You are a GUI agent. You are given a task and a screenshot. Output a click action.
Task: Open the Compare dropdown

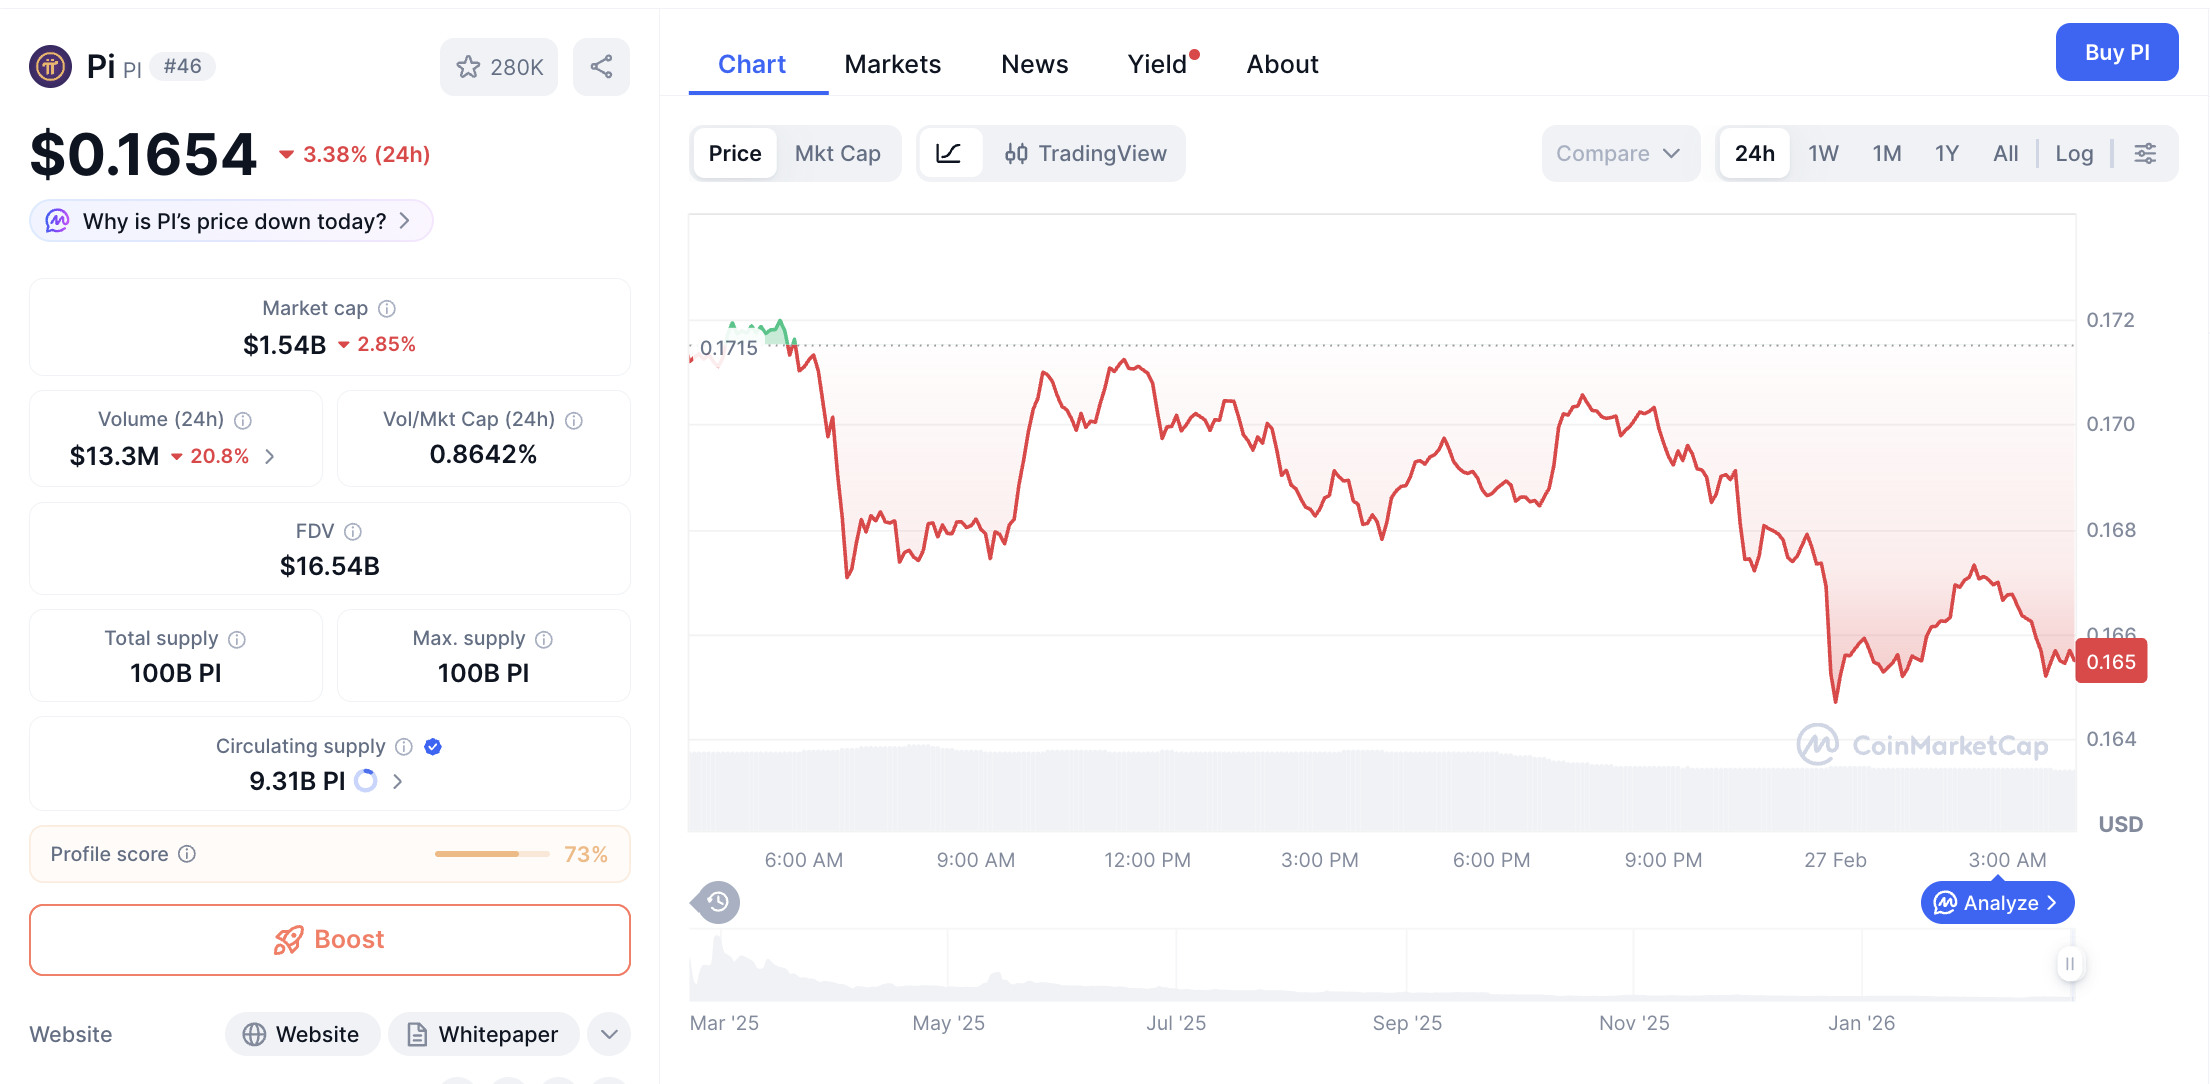coord(1619,153)
